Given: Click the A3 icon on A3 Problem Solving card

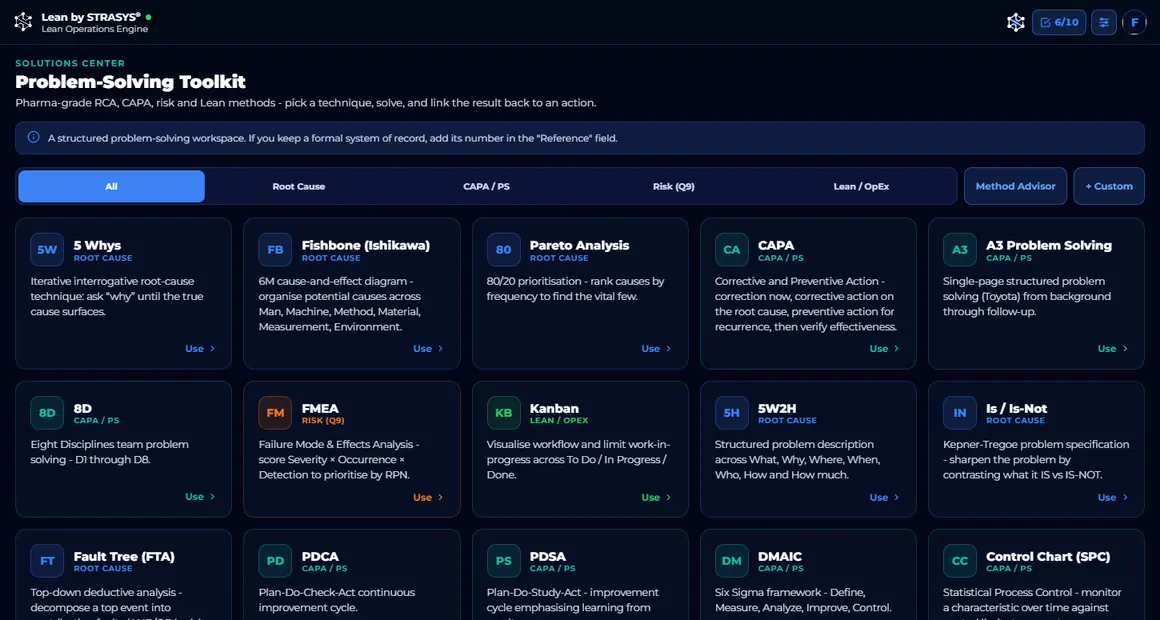Looking at the screenshot, I should point(960,249).
